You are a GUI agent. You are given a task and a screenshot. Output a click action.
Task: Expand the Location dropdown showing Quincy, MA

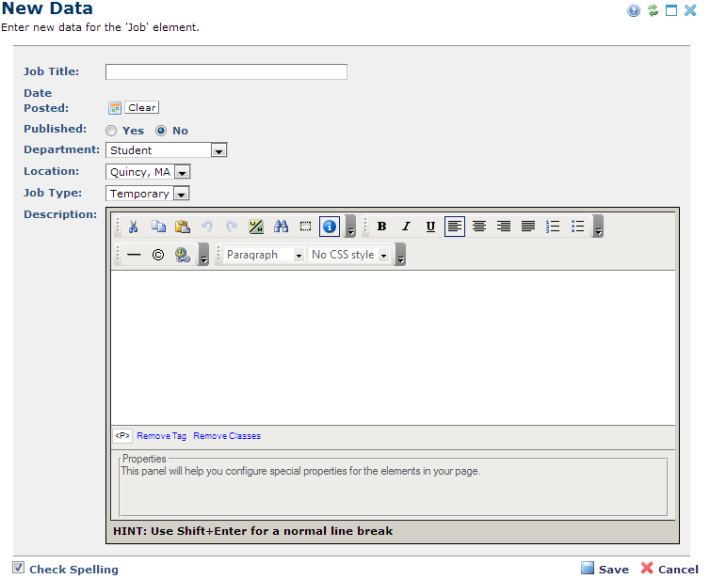[181, 172]
